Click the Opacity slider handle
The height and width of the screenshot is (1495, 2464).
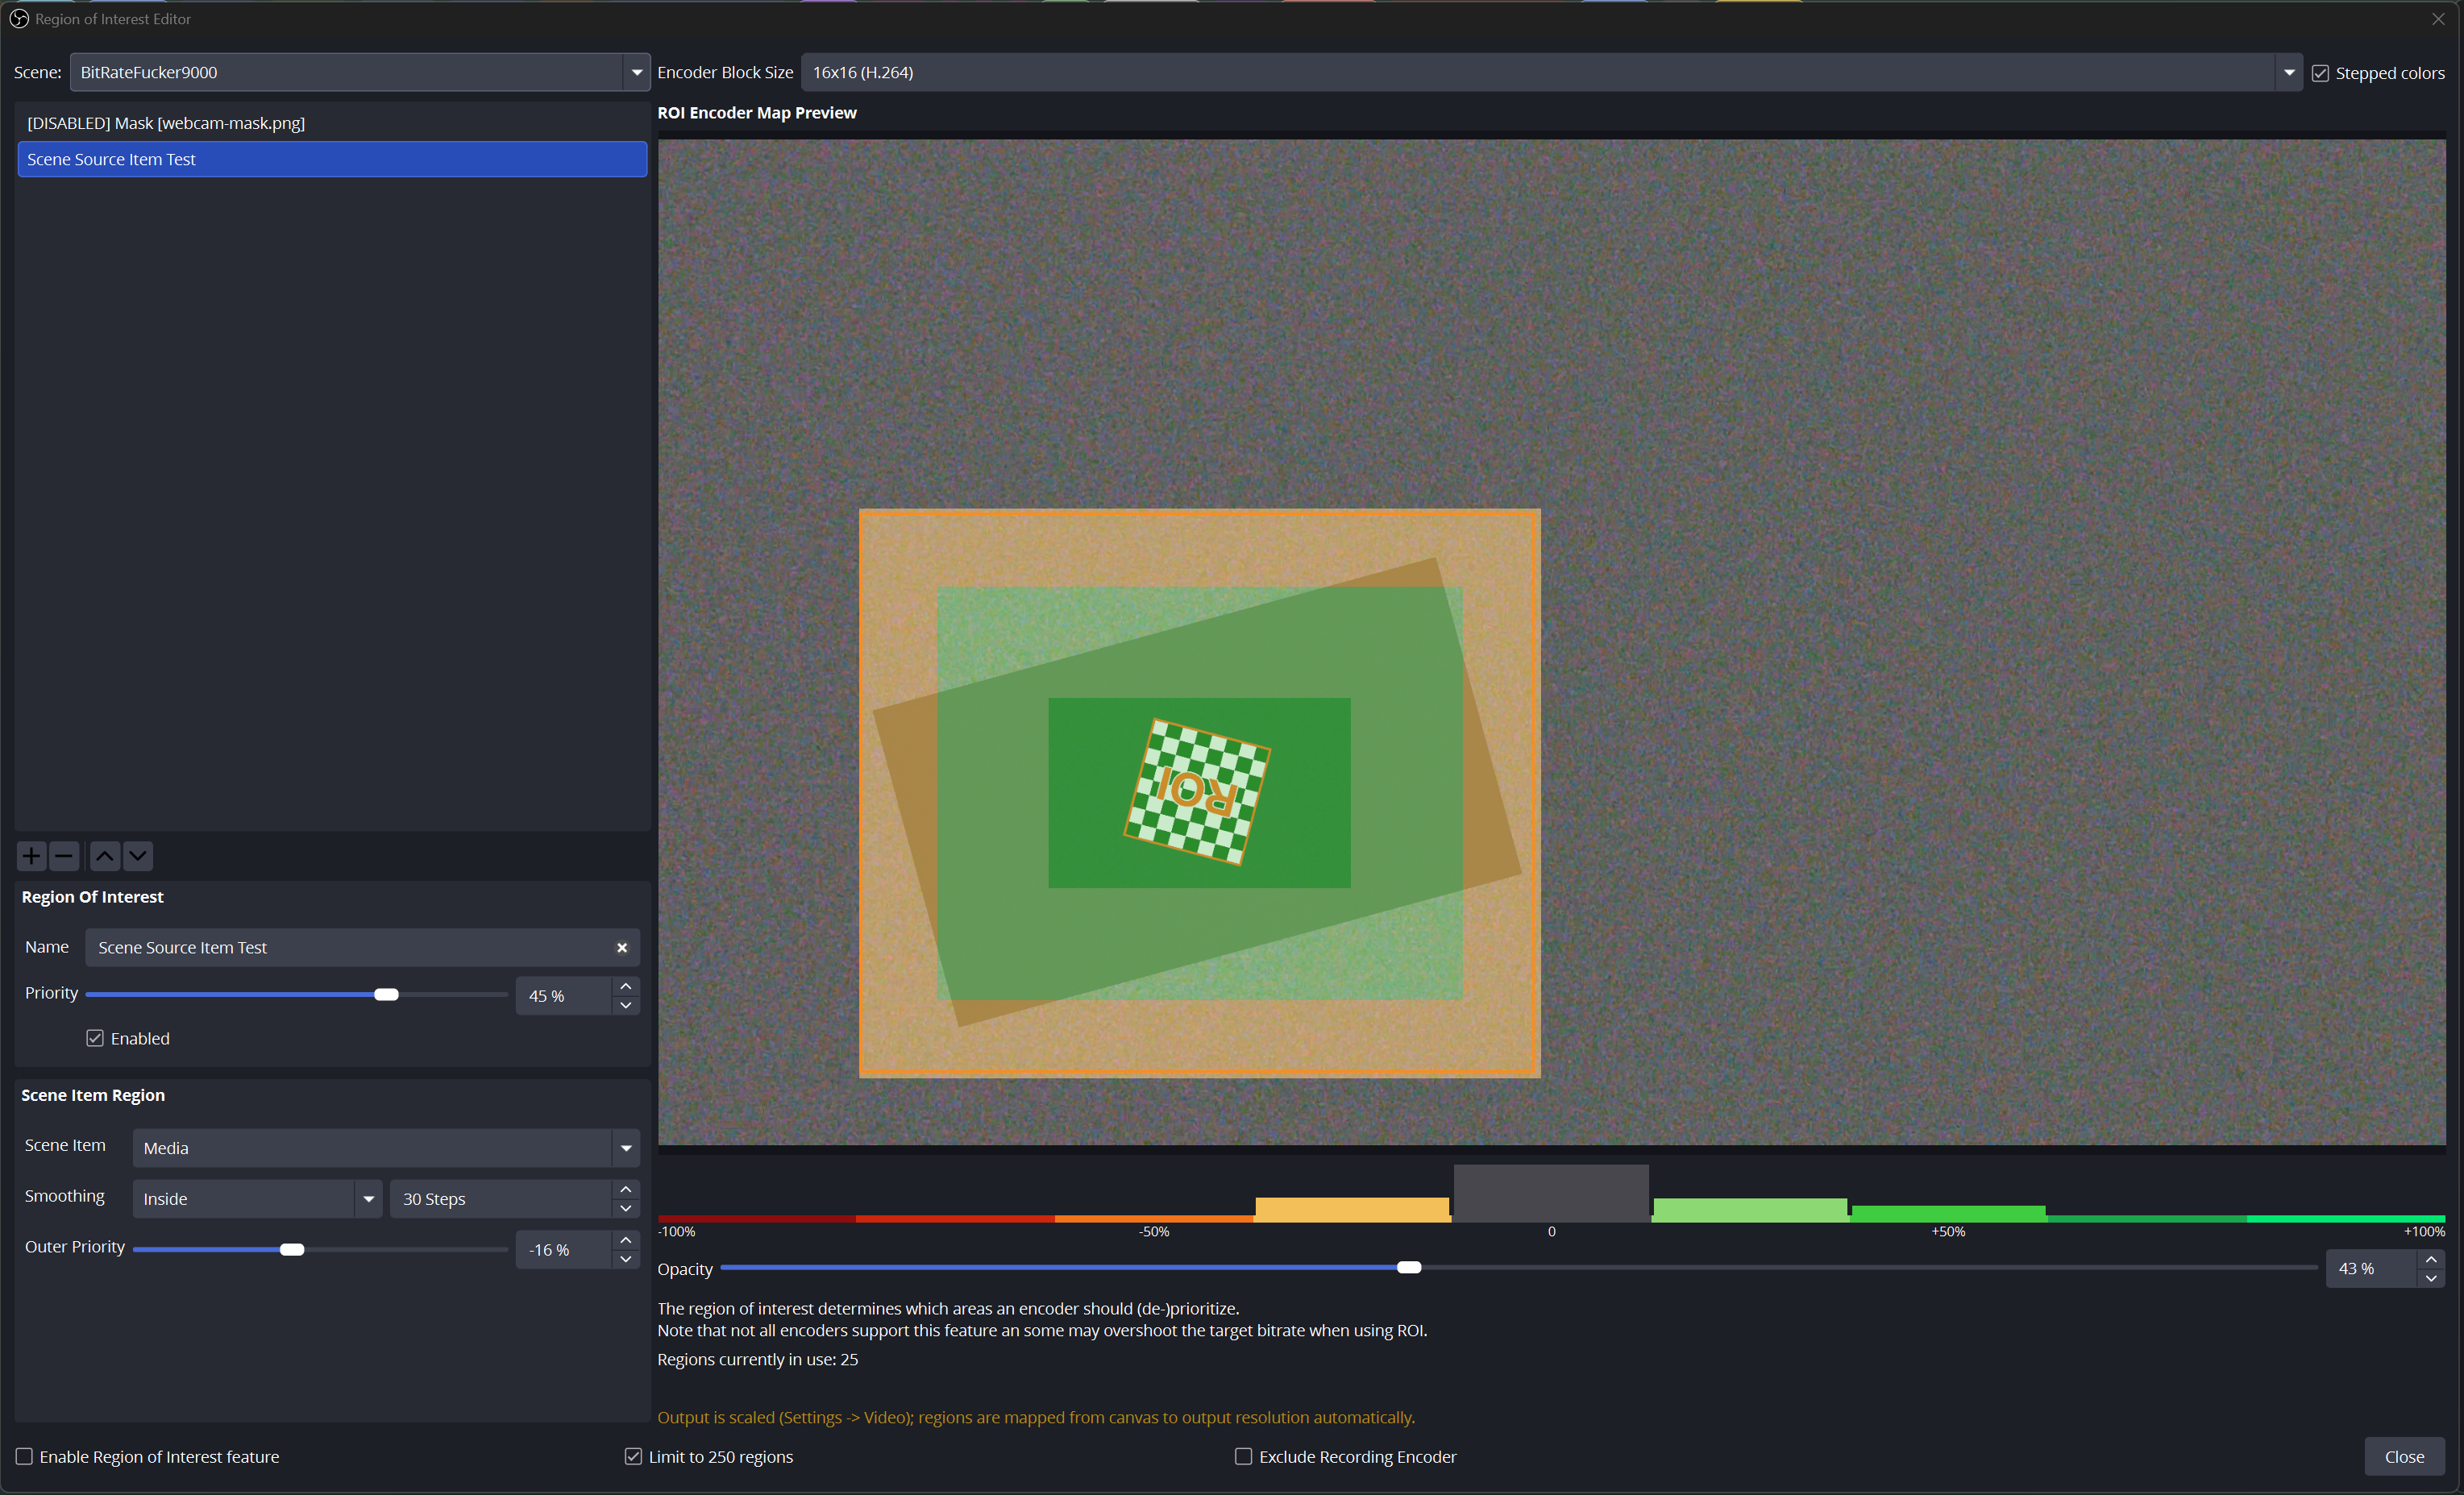pyautogui.click(x=1409, y=1268)
